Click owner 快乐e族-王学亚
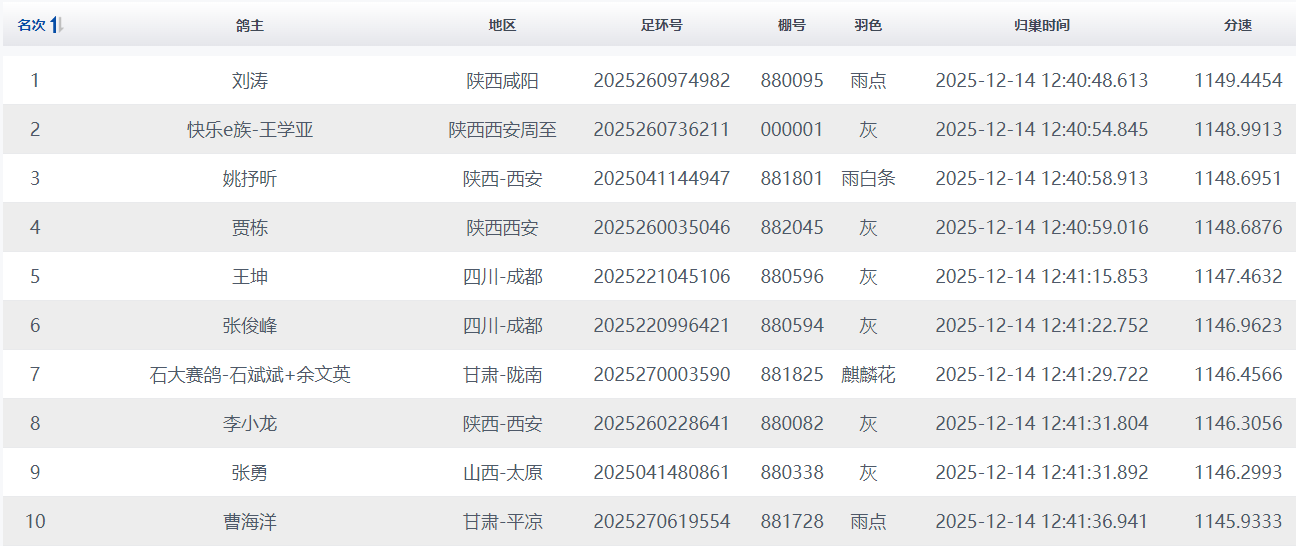1296x546 pixels. click(x=250, y=130)
